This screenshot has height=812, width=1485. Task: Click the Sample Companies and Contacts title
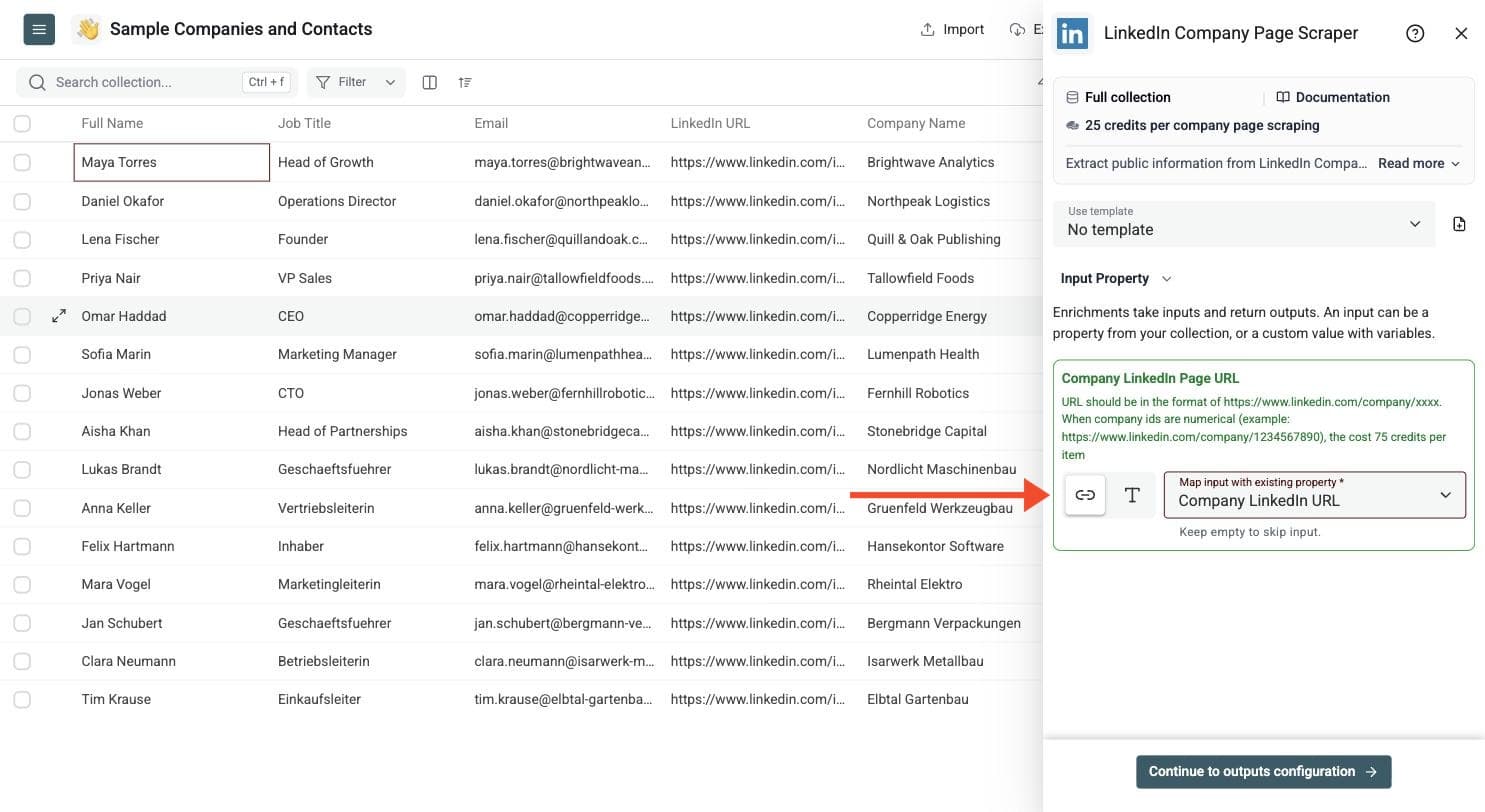coord(241,29)
